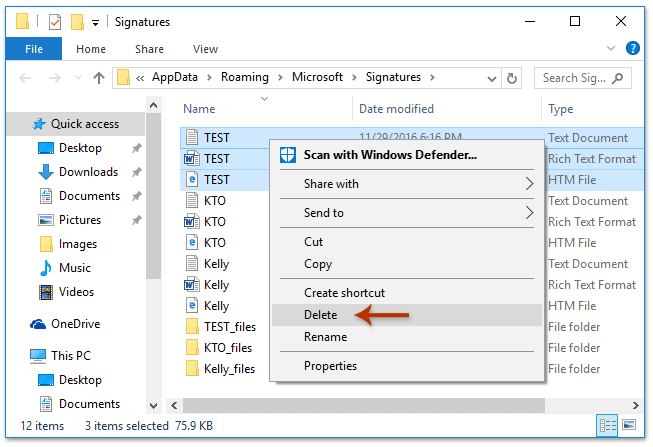Expand the ribbon with the chevron
This screenshot has width=653, height=447.
611,48
